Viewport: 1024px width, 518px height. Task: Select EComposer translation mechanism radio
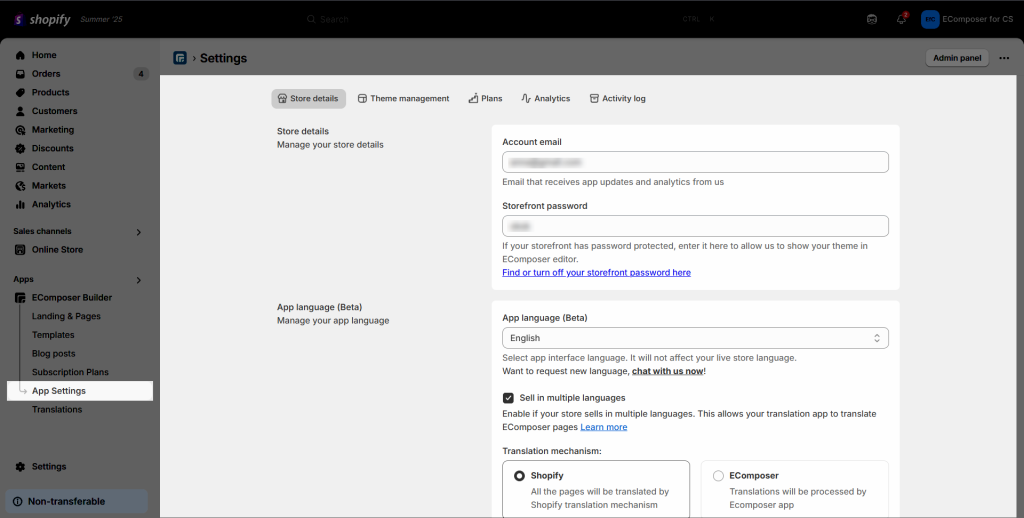coord(718,476)
